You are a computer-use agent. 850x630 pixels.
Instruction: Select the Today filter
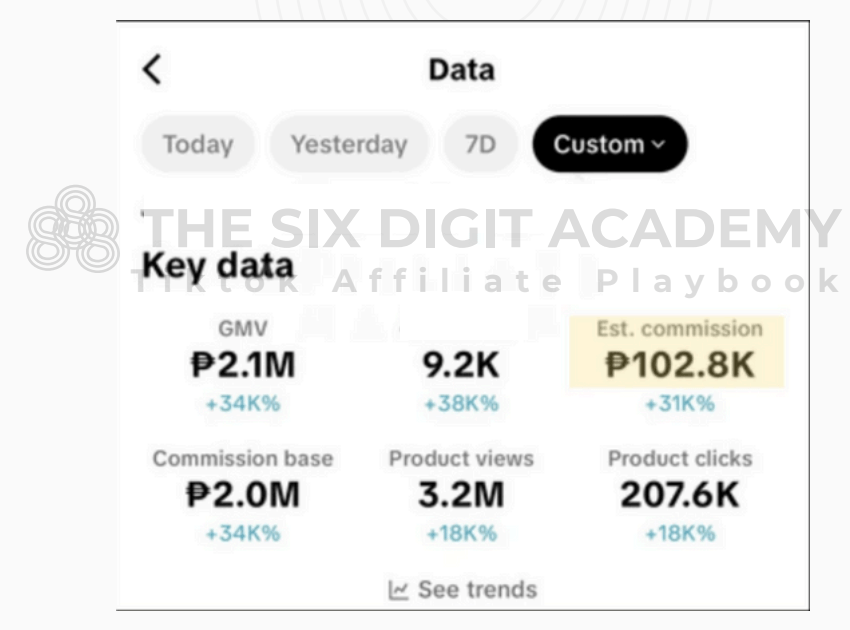198,144
